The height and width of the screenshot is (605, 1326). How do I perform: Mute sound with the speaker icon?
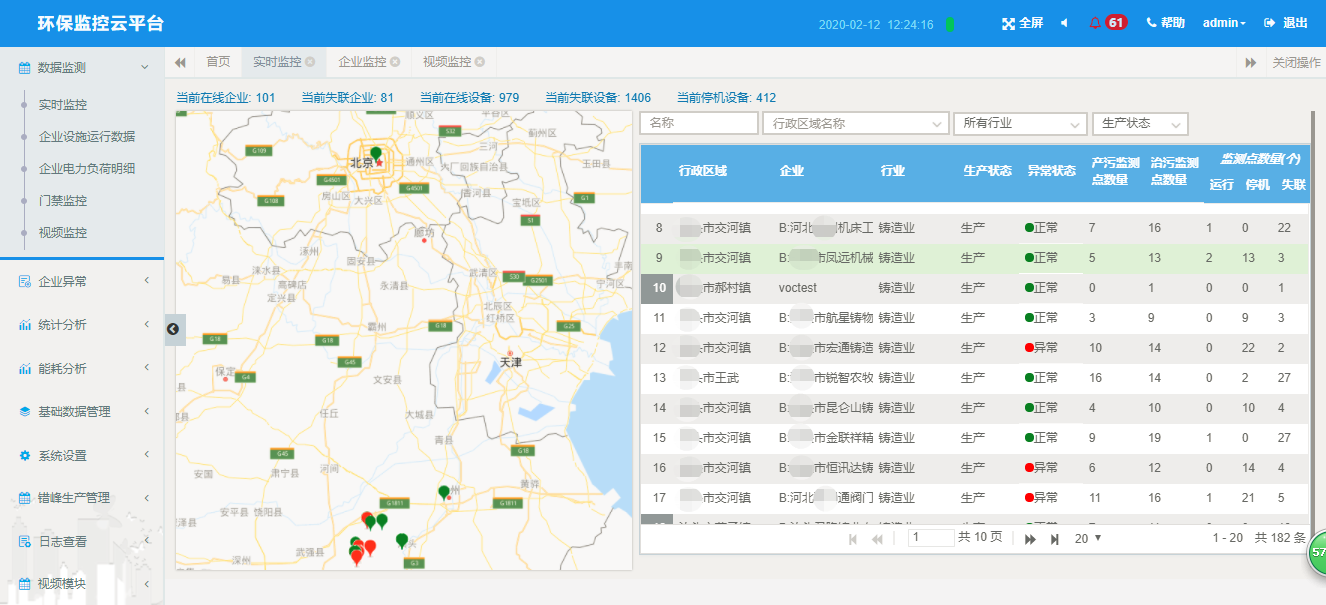1063,23
